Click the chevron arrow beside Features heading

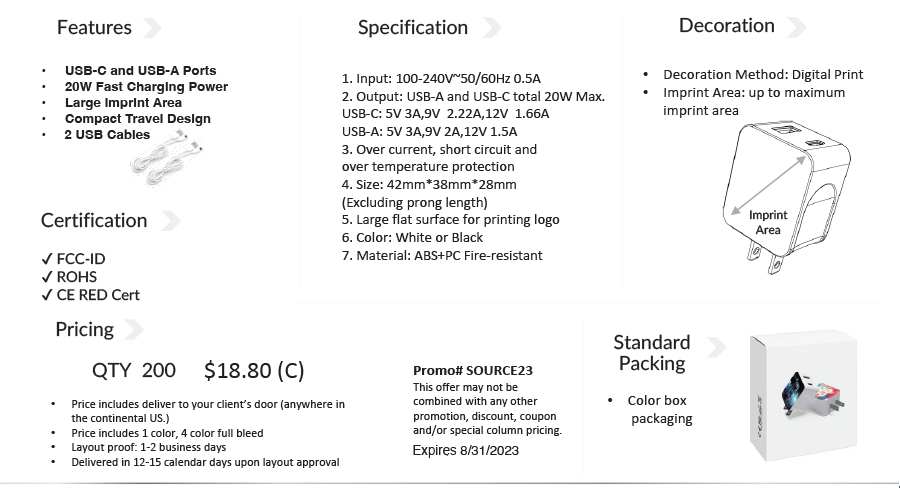tap(152, 27)
